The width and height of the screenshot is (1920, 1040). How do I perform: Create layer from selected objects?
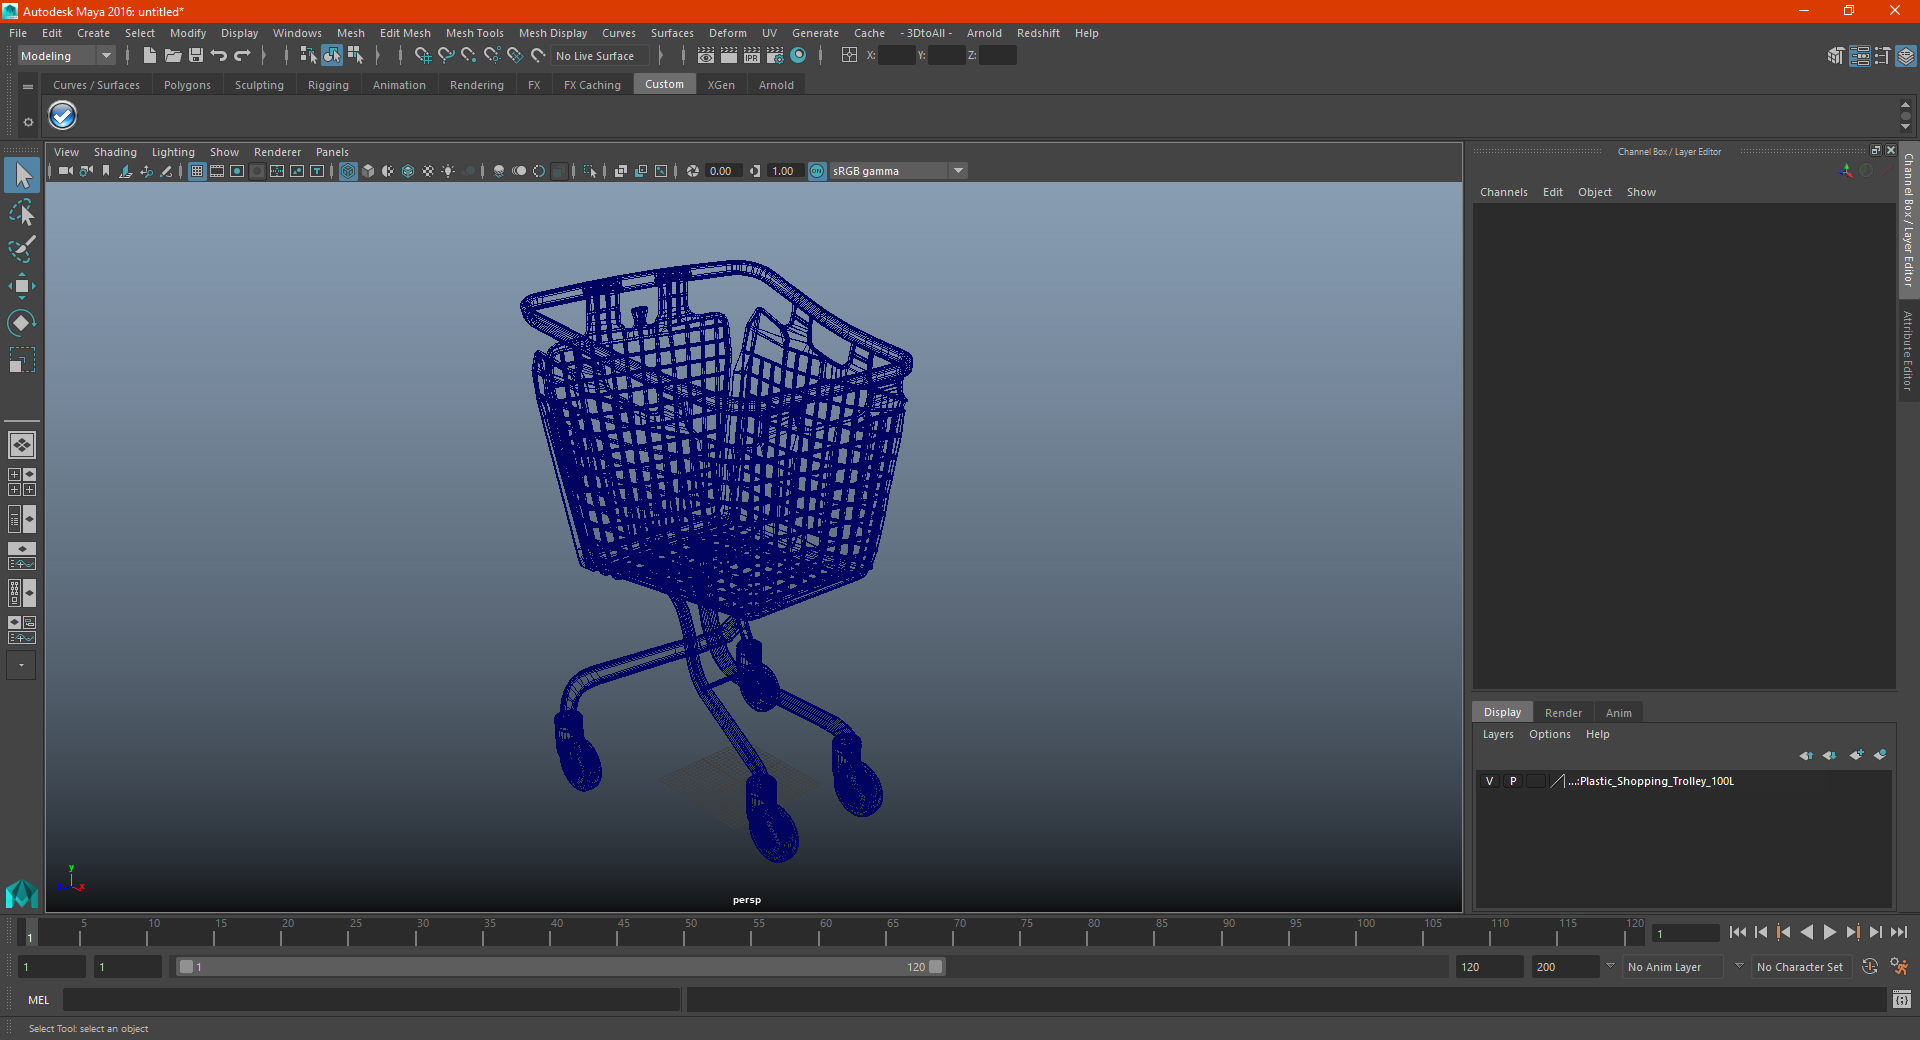coord(1880,755)
